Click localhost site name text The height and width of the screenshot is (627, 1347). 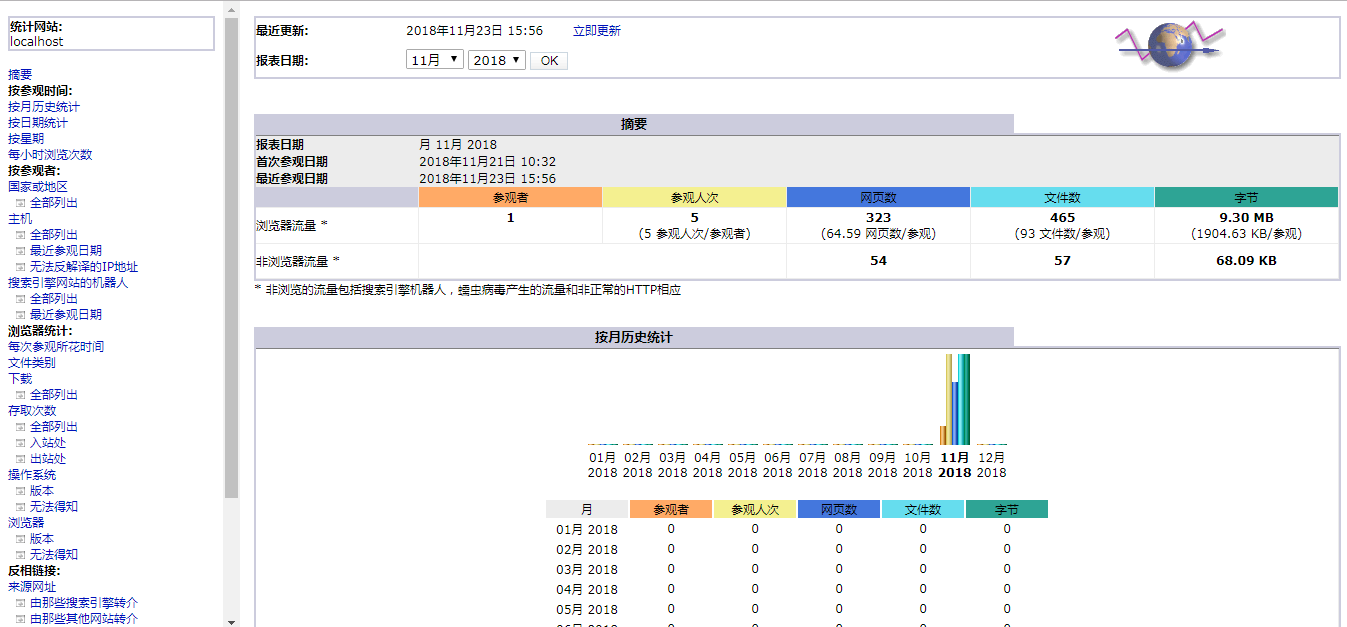(x=36, y=42)
